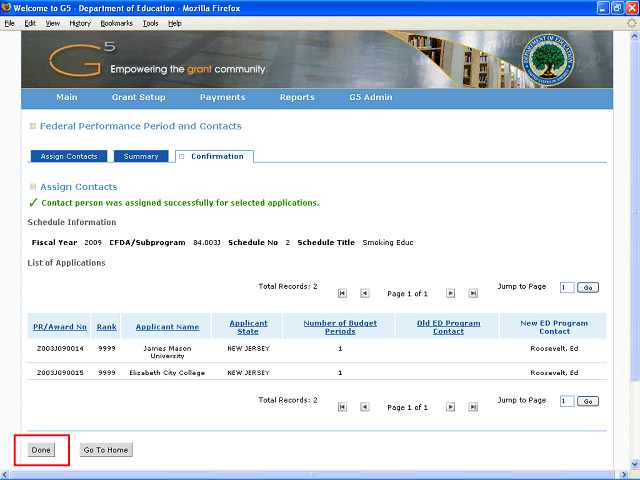Sort by PR/Award No column header
The height and width of the screenshot is (480, 640).
pos(59,327)
